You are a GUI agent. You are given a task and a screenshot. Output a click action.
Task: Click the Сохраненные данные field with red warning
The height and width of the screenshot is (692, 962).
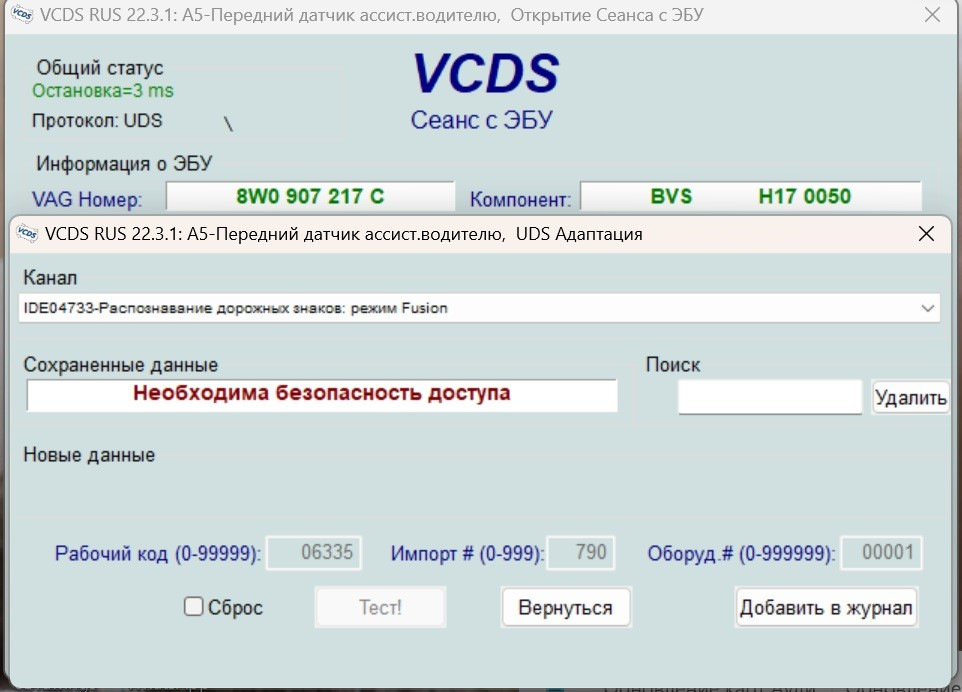coord(321,395)
